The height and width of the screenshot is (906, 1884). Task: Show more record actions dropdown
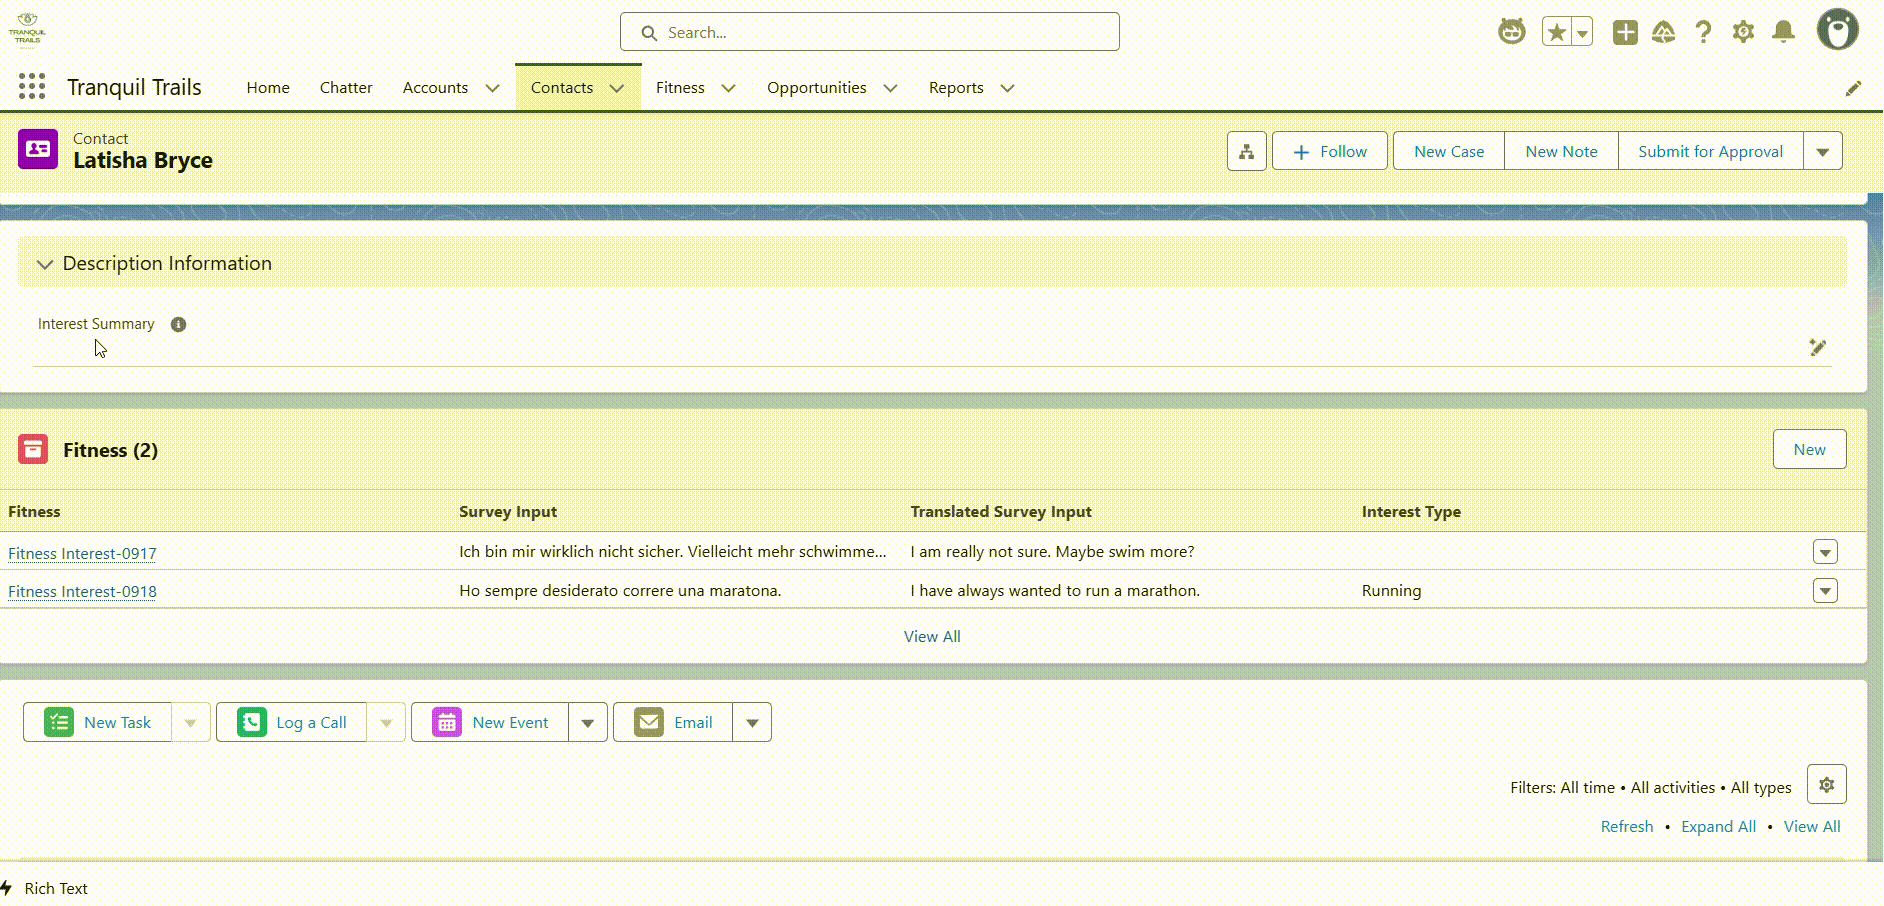pos(1822,151)
